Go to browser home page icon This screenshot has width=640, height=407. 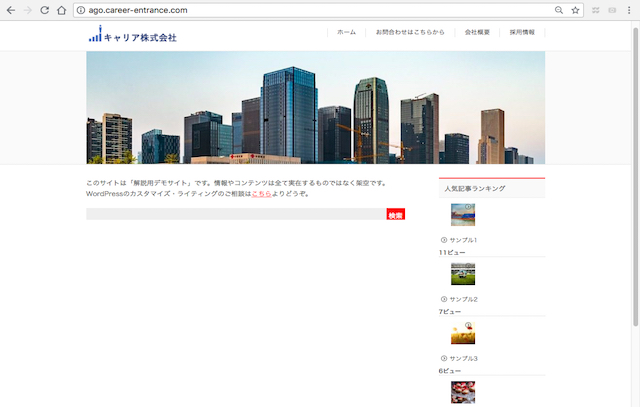click(62, 10)
